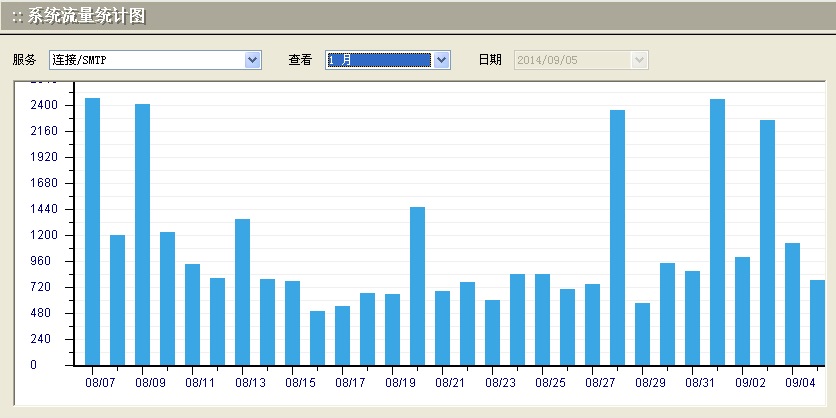Click the 08/25 x-axis date label

550,383
